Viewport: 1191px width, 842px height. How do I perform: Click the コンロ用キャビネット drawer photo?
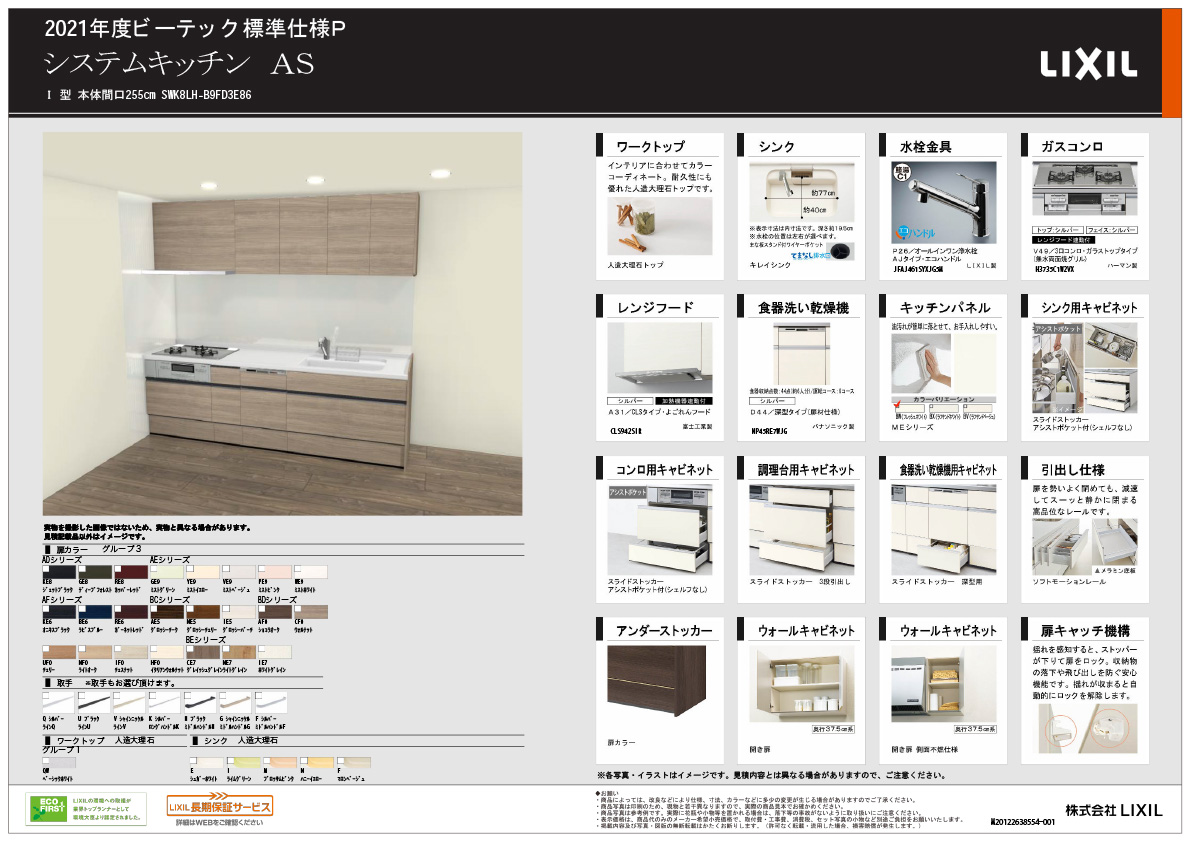tap(659, 530)
